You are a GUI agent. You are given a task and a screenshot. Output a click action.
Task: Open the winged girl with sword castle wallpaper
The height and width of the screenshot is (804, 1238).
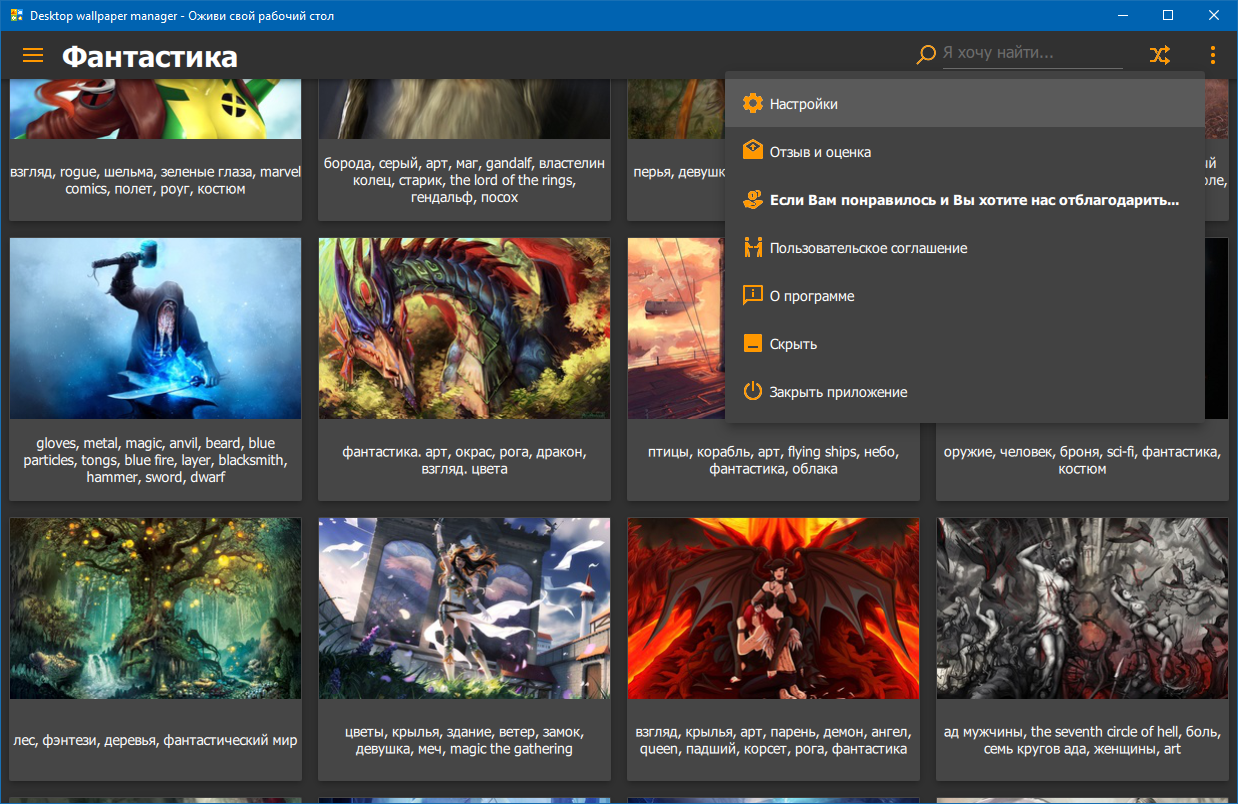coord(464,608)
